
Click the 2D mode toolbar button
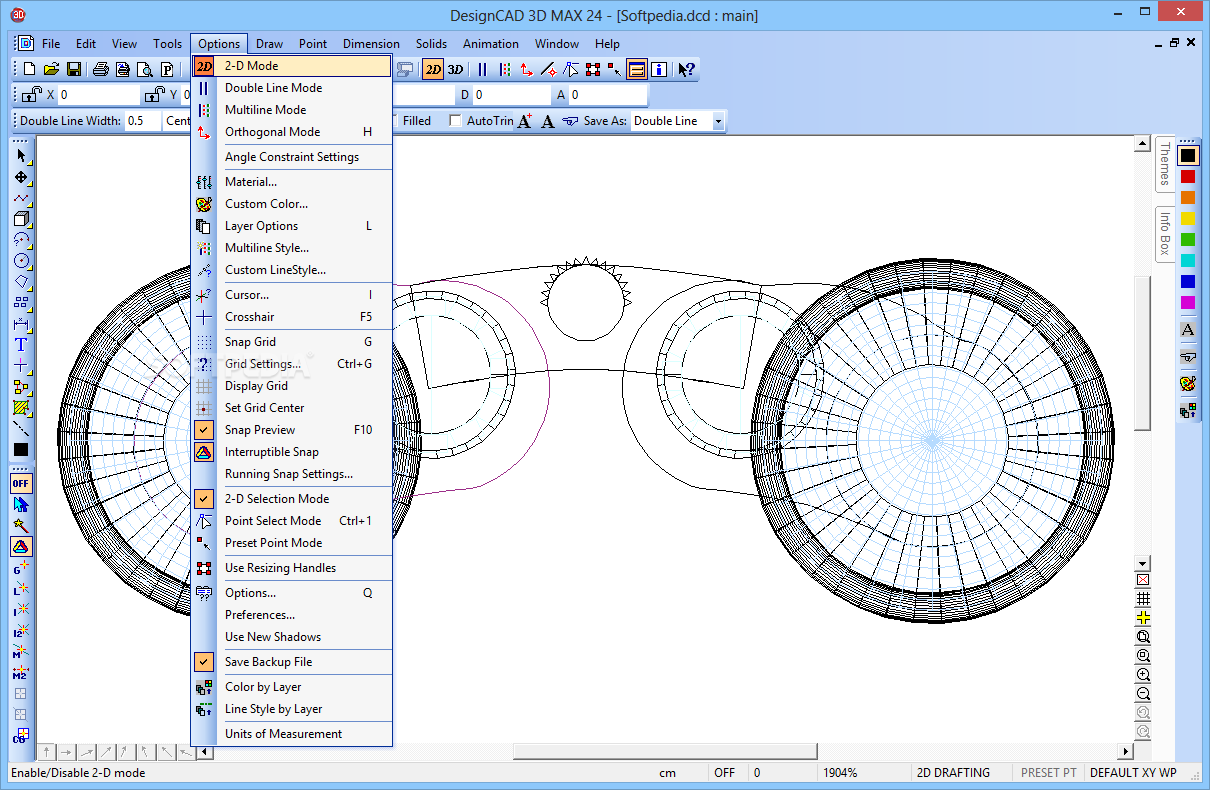point(433,69)
